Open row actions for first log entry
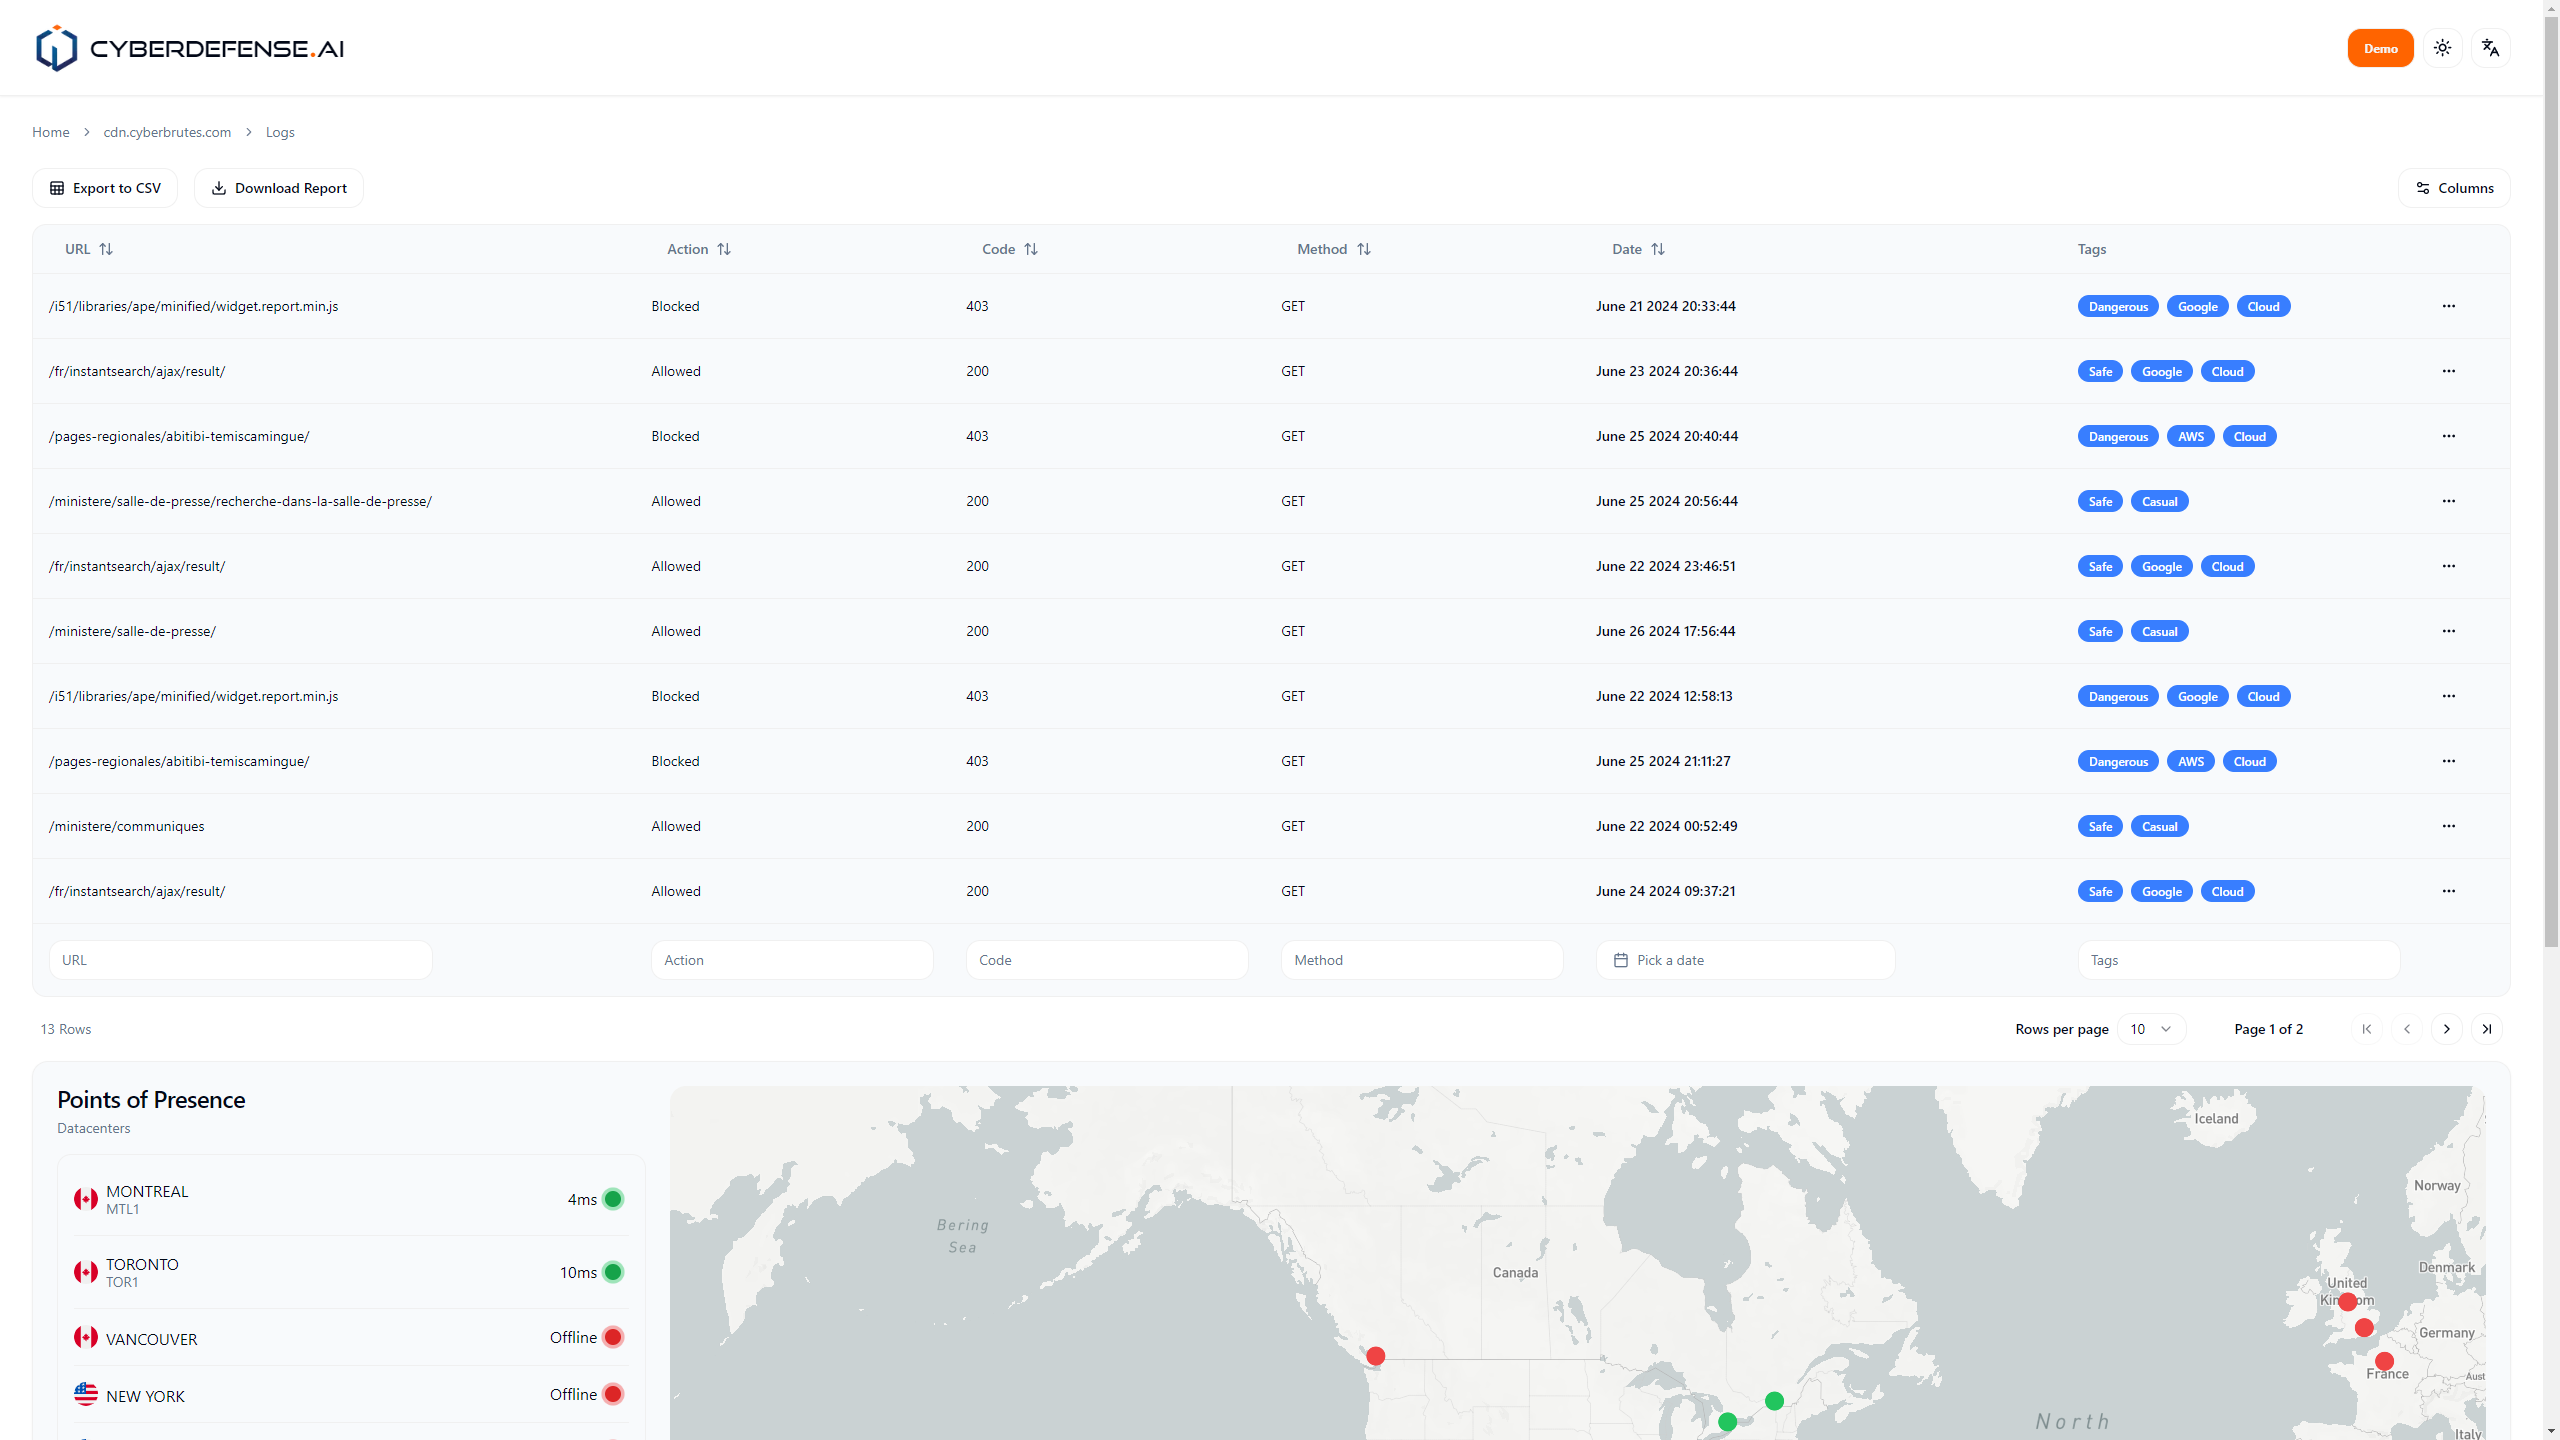Viewport: 2560px width, 1440px height. pos(2448,306)
